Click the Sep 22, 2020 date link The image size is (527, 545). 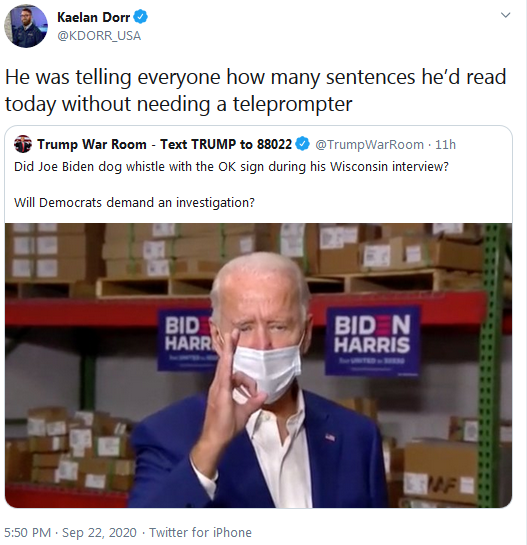[99, 532]
